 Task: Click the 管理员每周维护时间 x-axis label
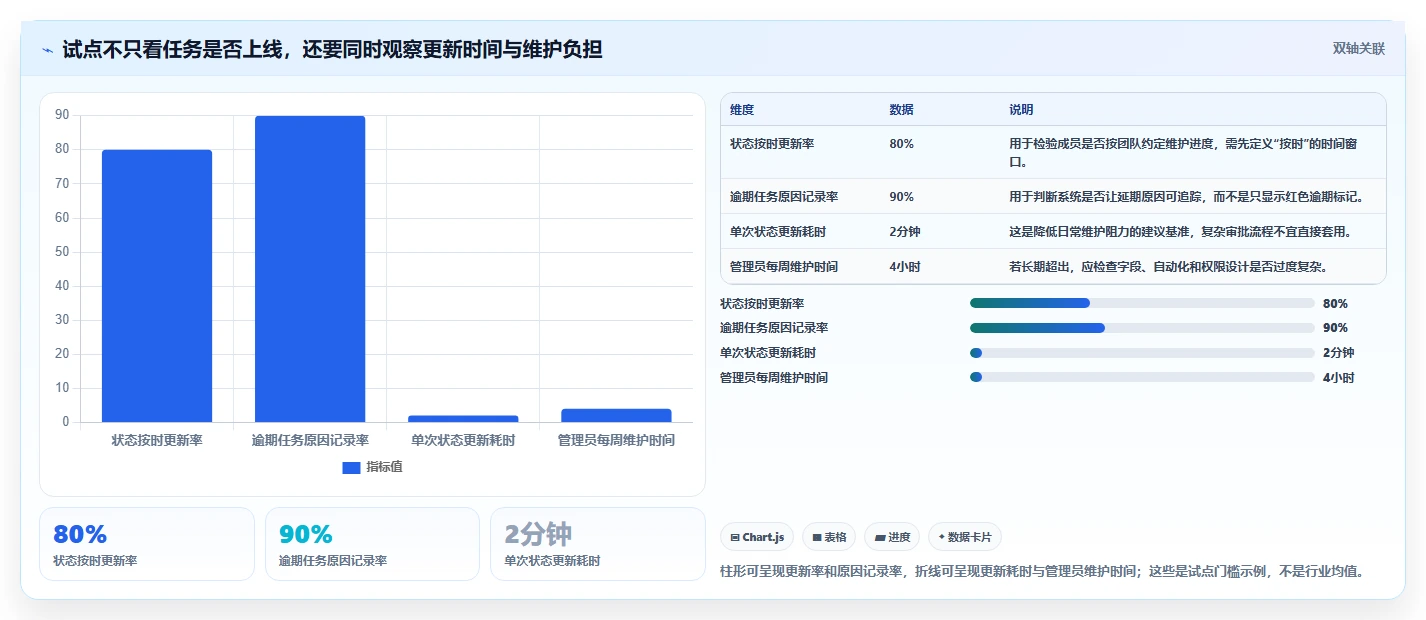point(616,440)
